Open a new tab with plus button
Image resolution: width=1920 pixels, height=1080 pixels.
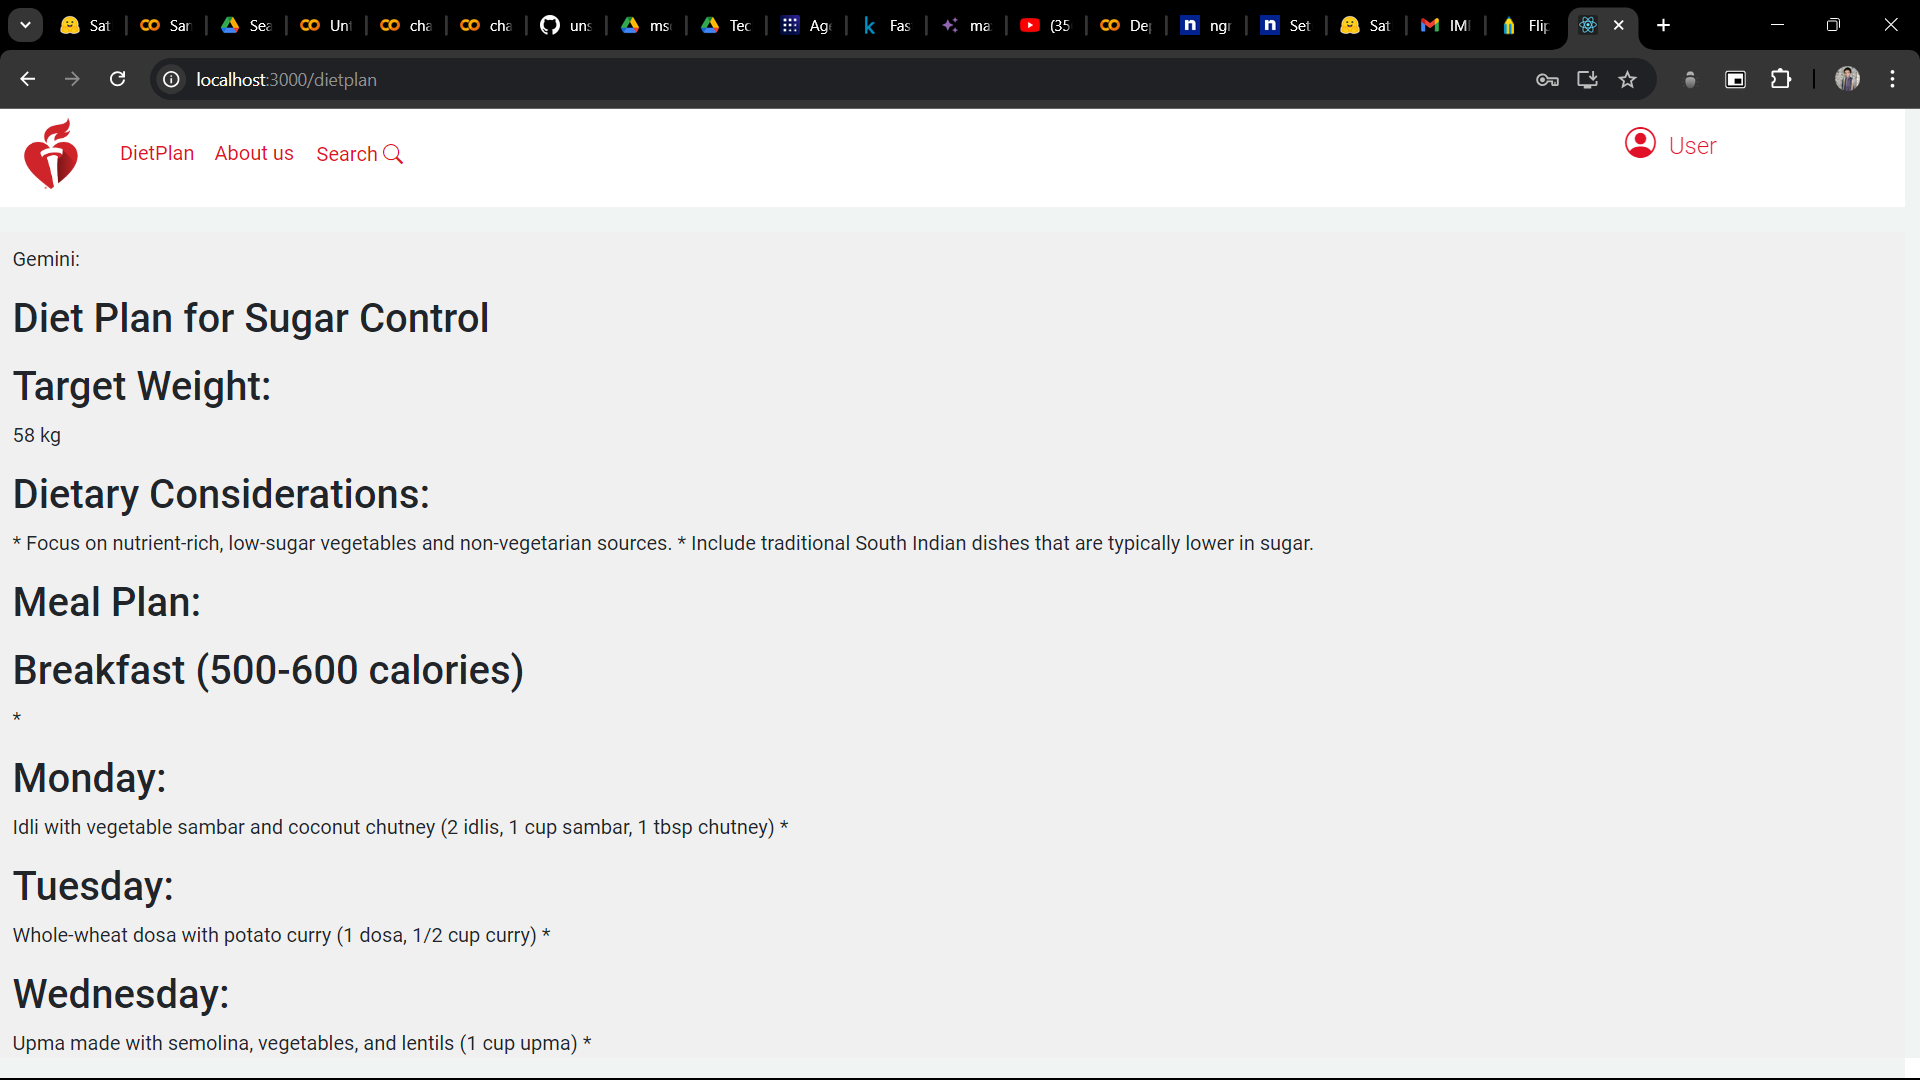[x=1663, y=25]
